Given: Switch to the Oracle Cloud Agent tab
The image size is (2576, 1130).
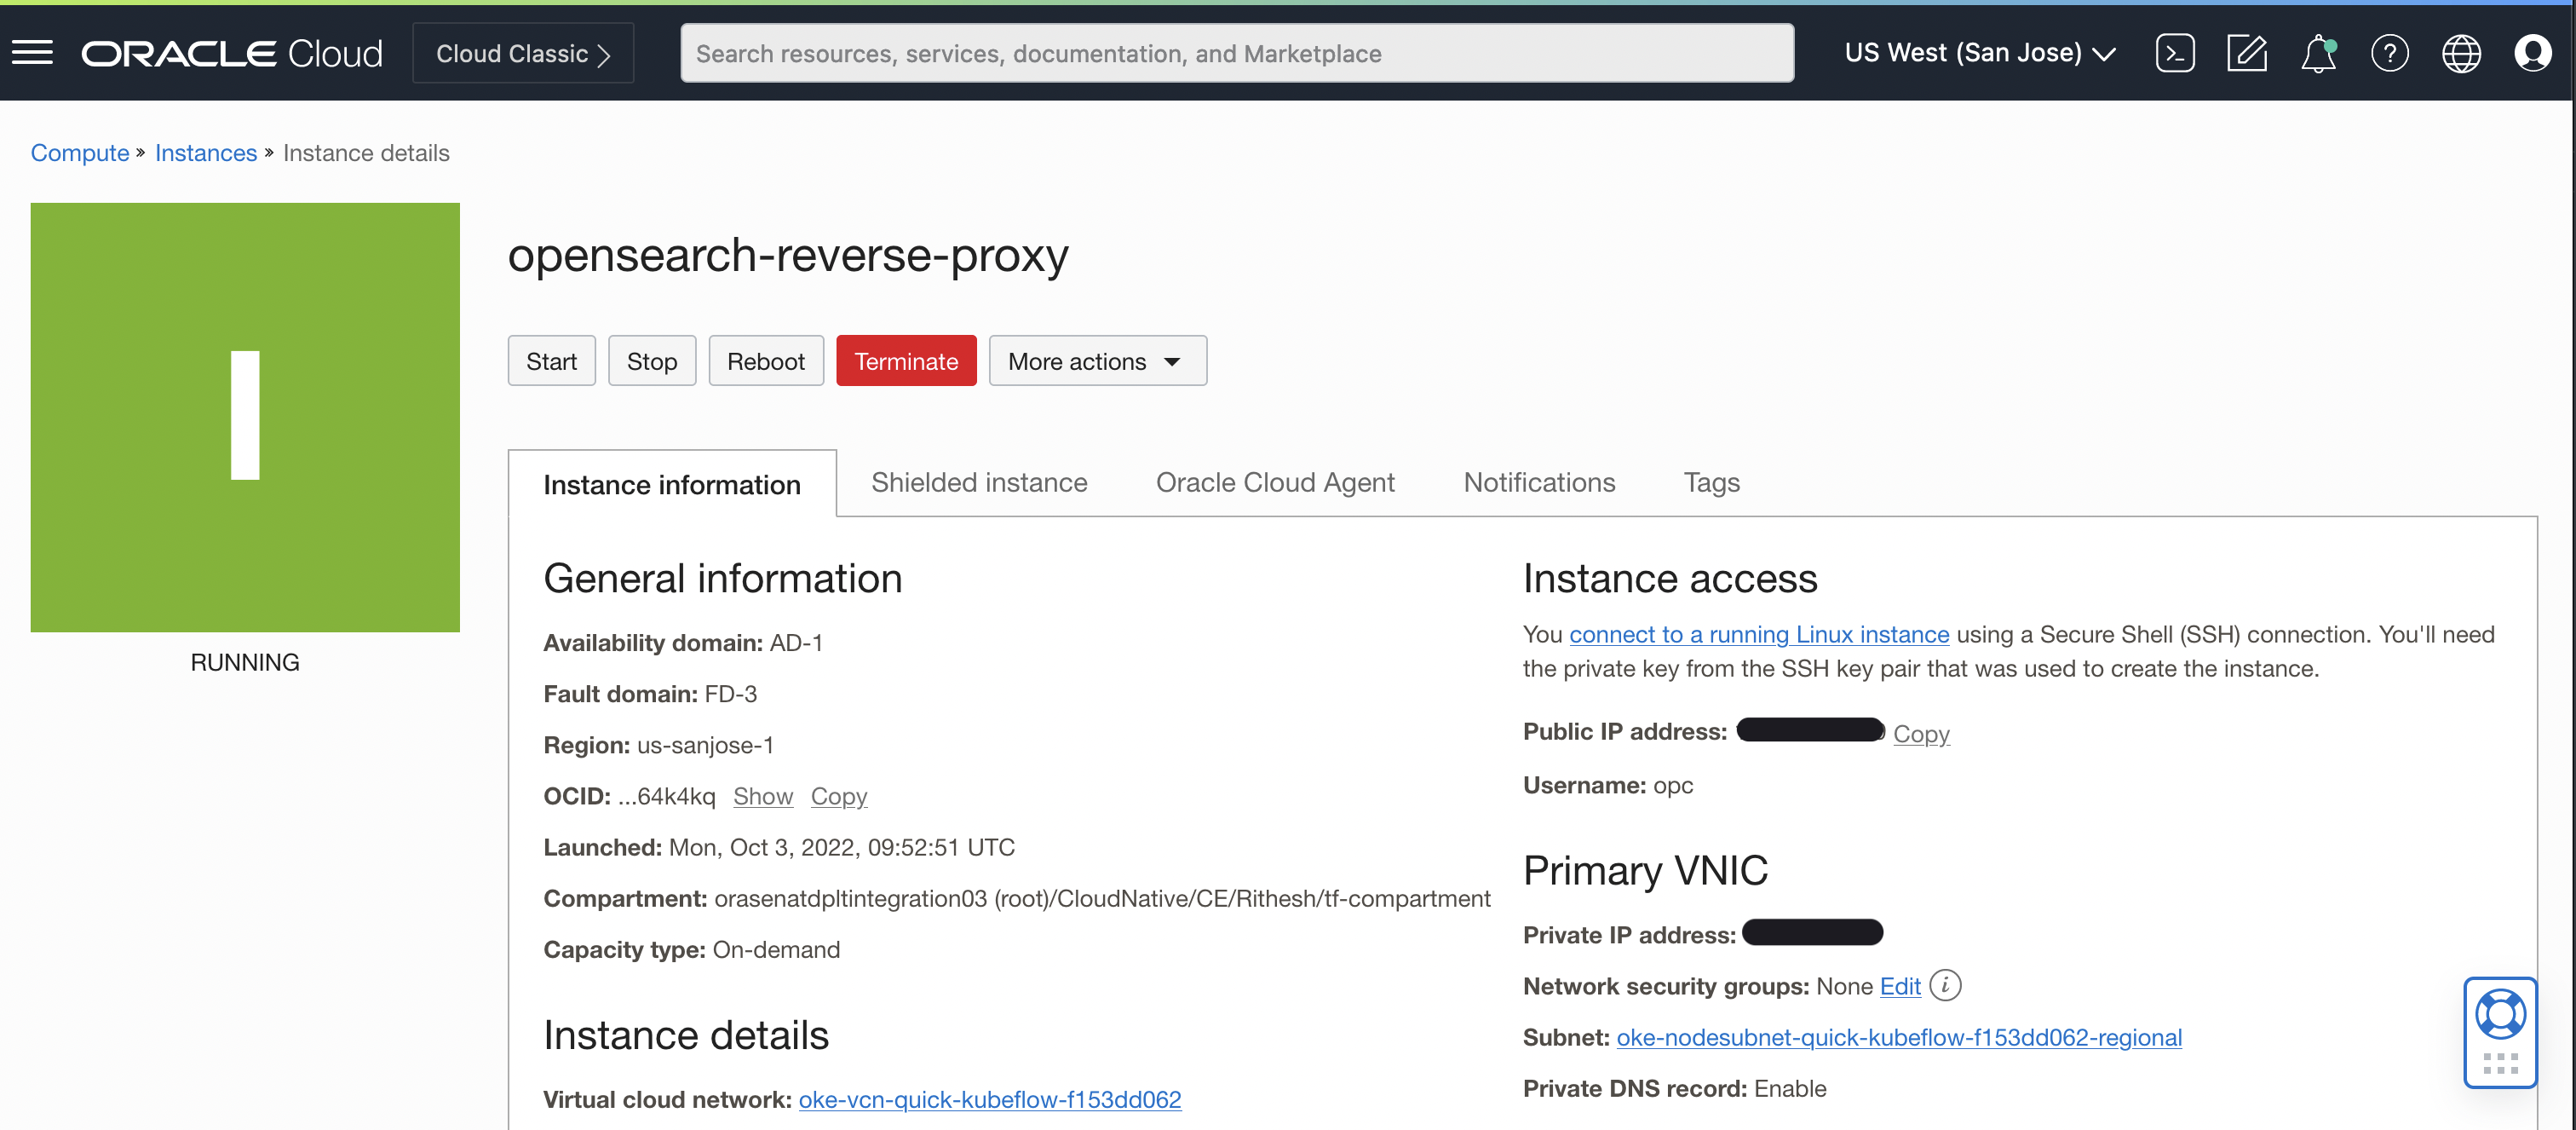Looking at the screenshot, I should click(x=1275, y=482).
